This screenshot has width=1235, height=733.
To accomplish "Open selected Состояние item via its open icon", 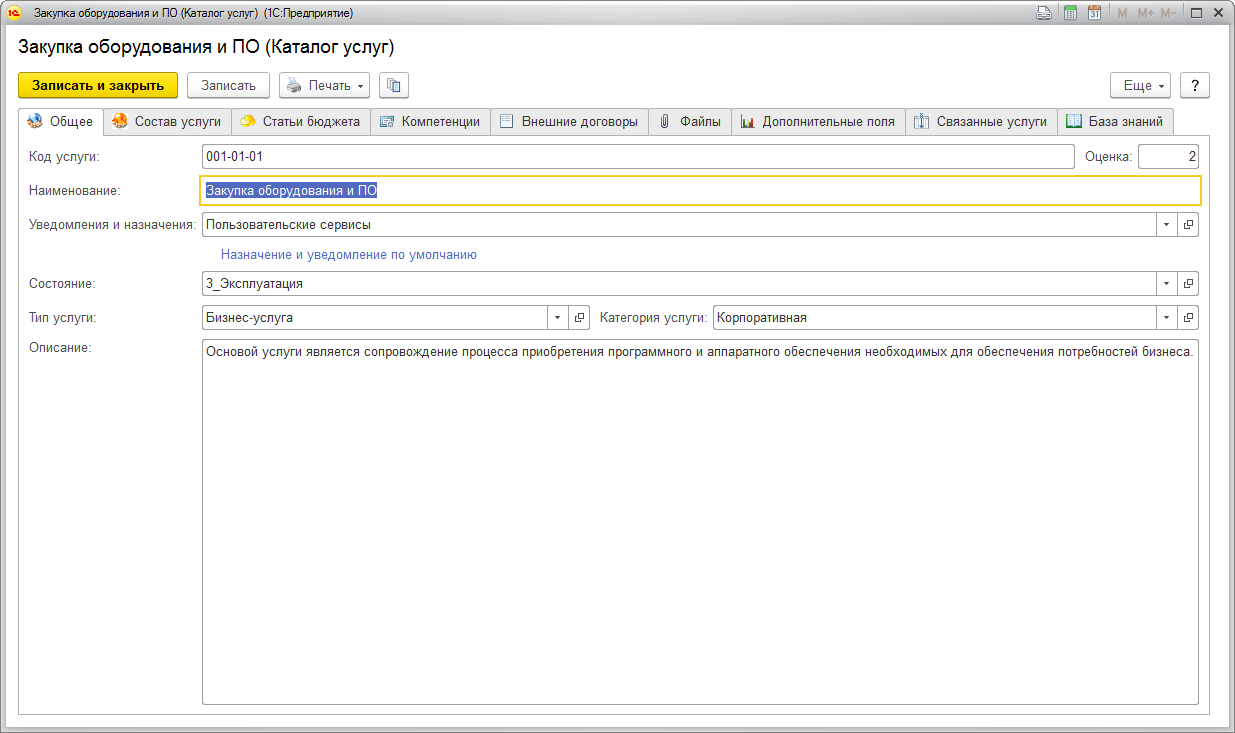I will tap(1188, 284).
